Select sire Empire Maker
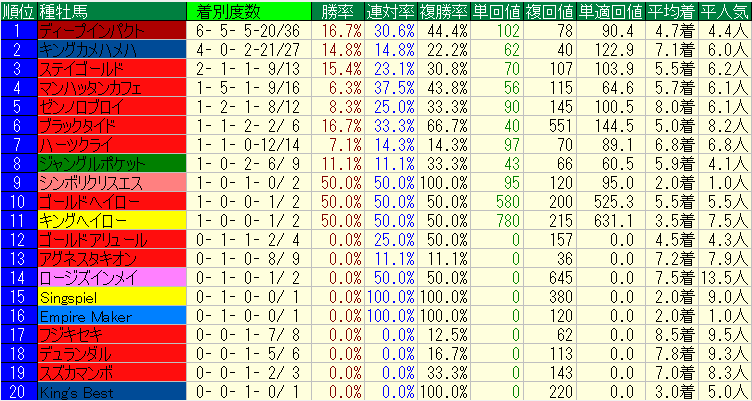 click(112, 316)
